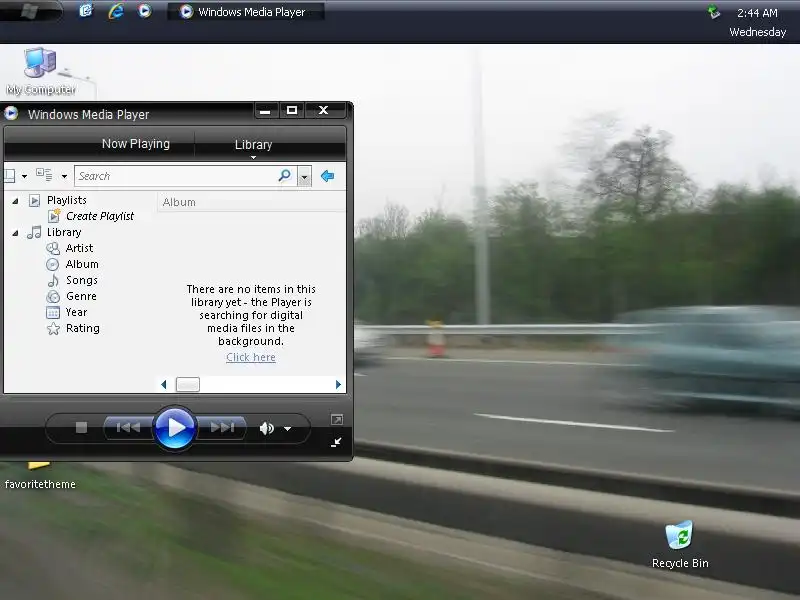Launch Media Player quick launch icon
This screenshot has width=800, height=600.
pos(145,11)
